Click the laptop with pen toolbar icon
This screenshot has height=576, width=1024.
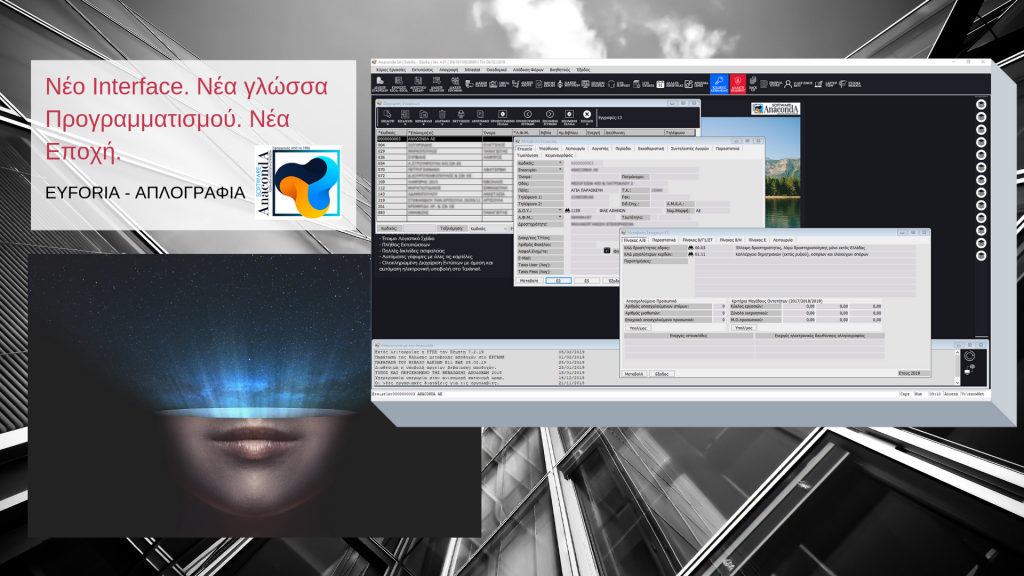(818, 84)
